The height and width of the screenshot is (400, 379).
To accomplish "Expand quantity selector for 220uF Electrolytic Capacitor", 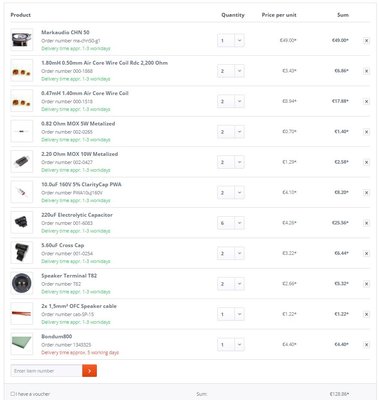I will [231, 223].
